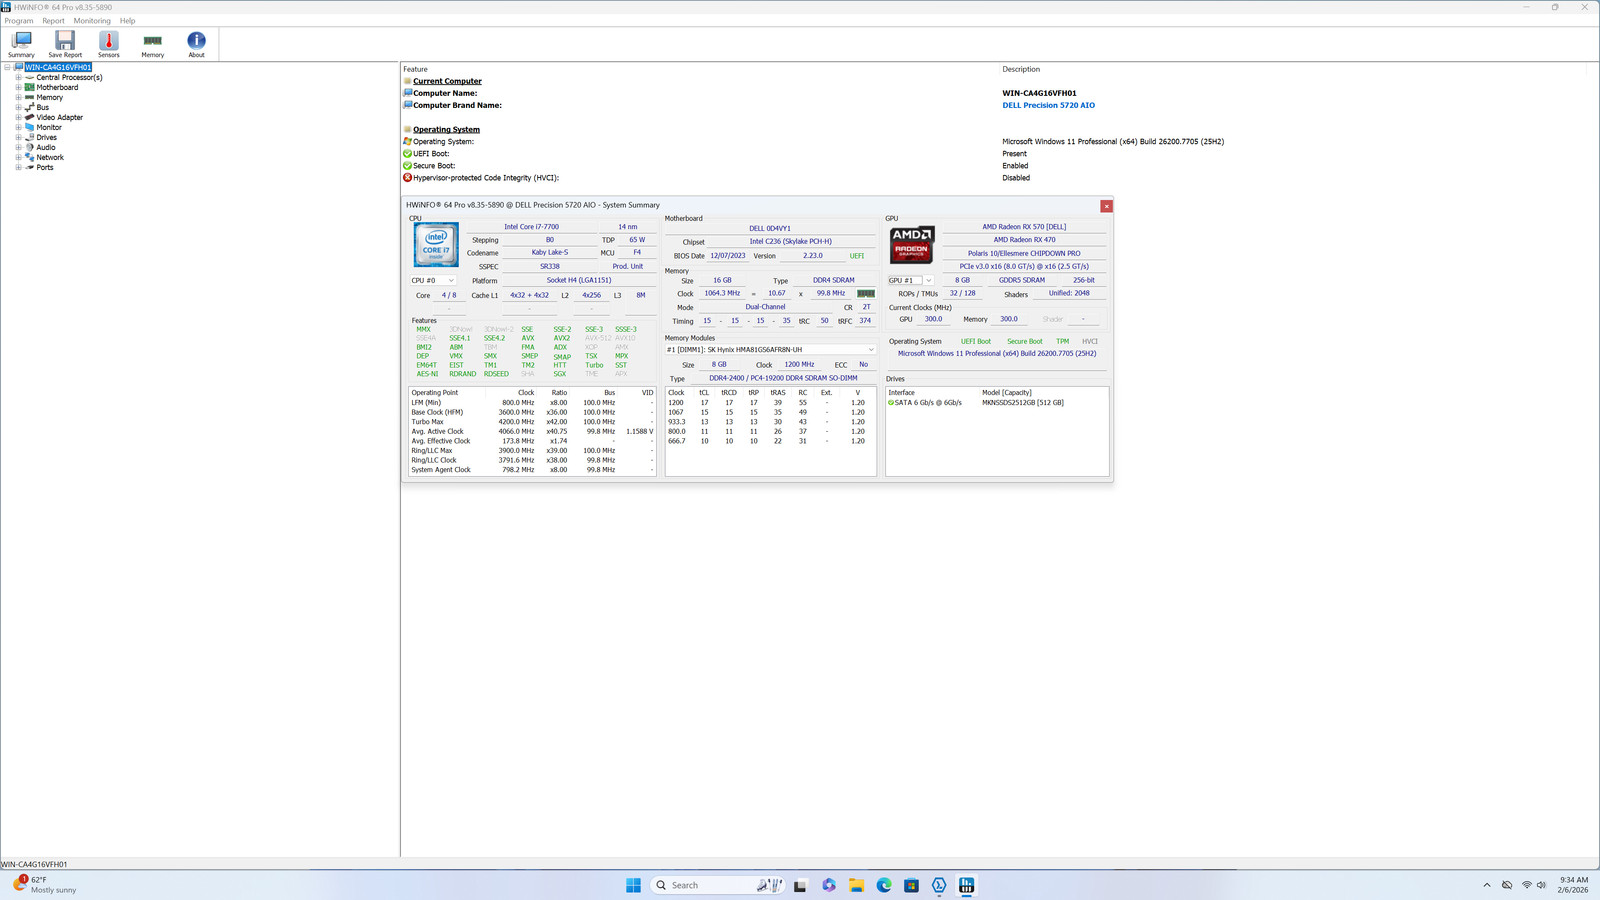Viewport: 1600px width, 900px height.
Task: Select the Memory node in the tree
Action: click(50, 97)
